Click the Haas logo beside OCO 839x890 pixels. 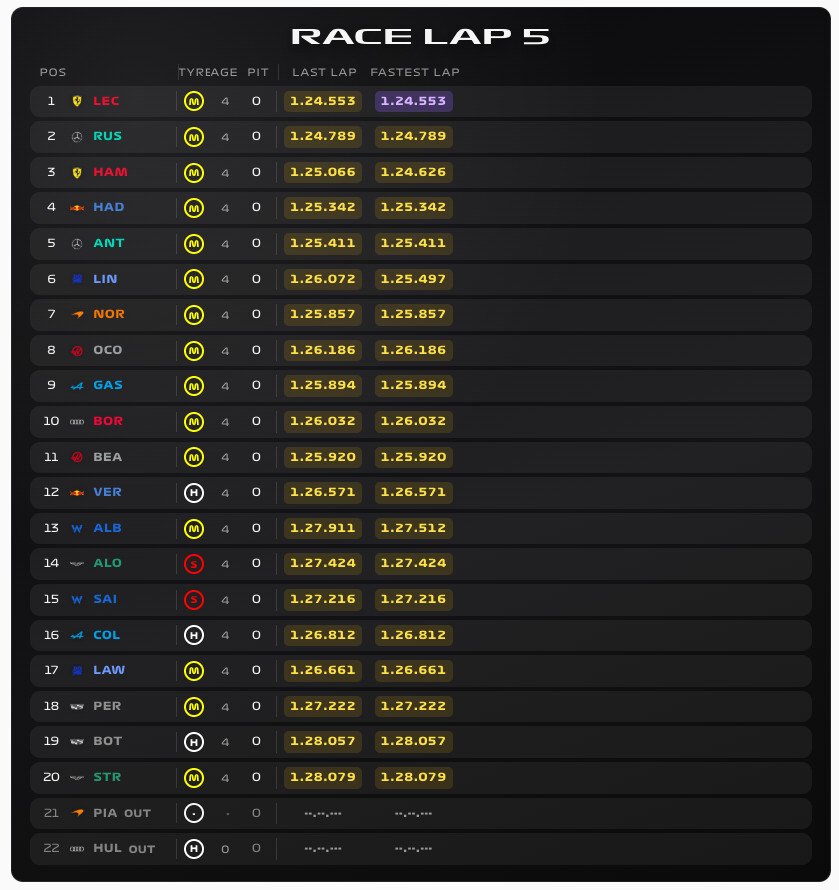click(x=77, y=351)
